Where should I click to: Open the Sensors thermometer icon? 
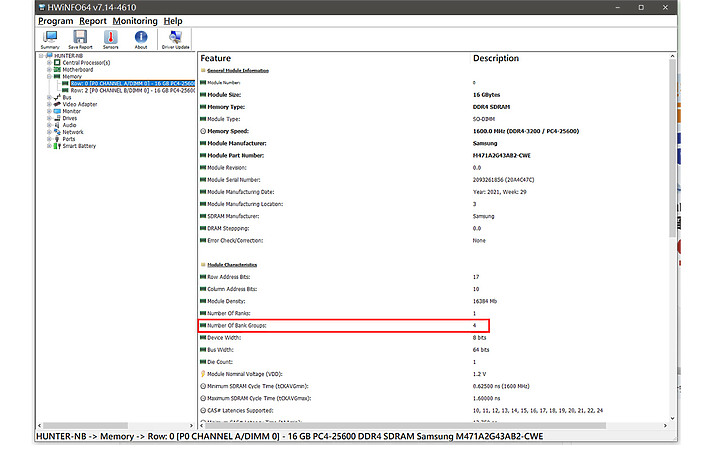(110, 39)
